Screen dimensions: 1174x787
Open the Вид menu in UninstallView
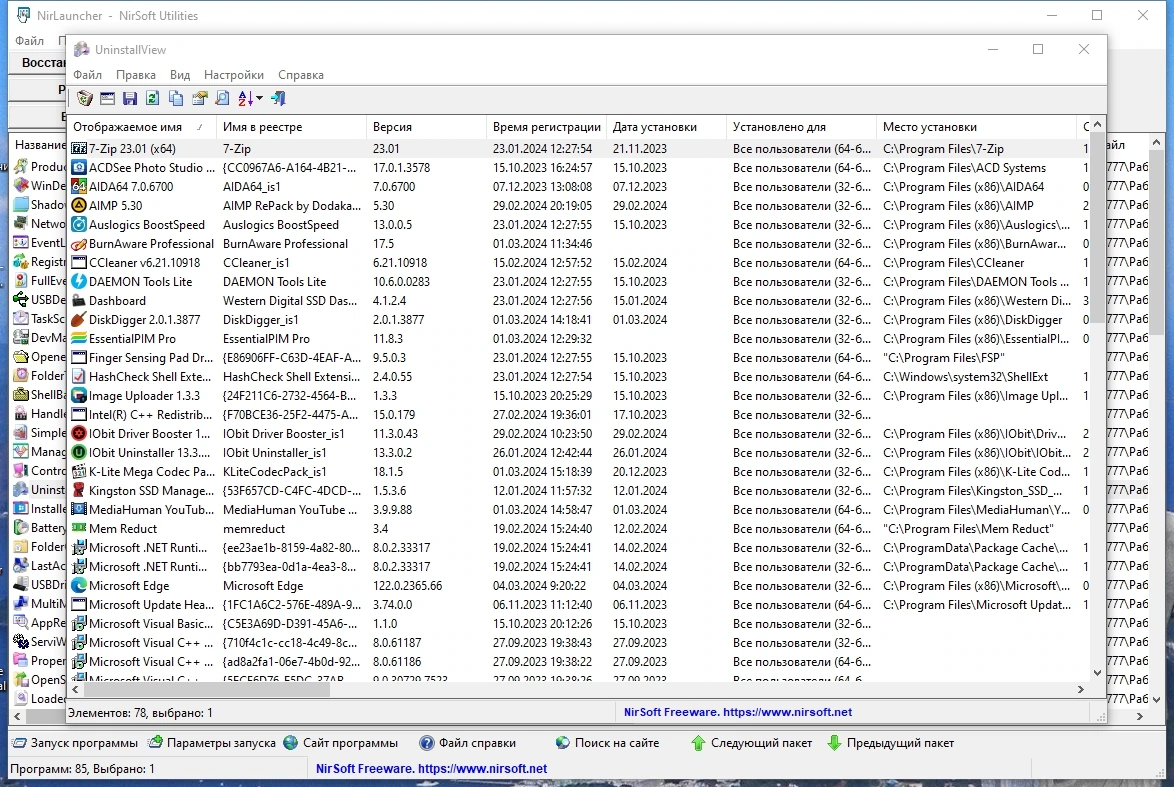pos(180,75)
